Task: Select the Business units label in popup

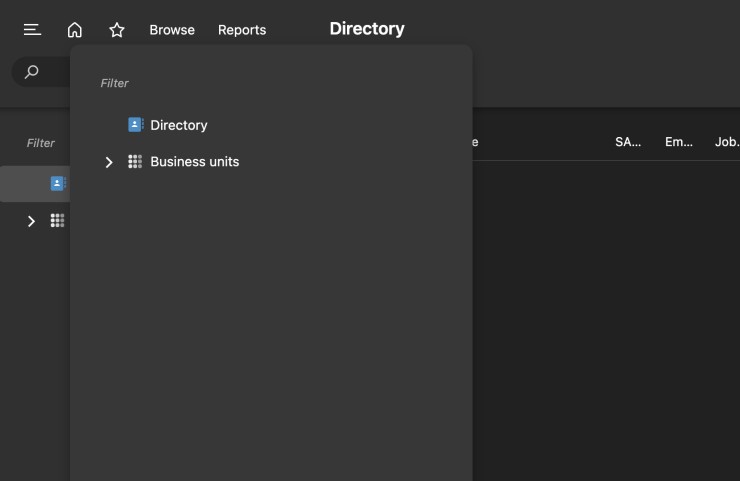Action: [194, 161]
